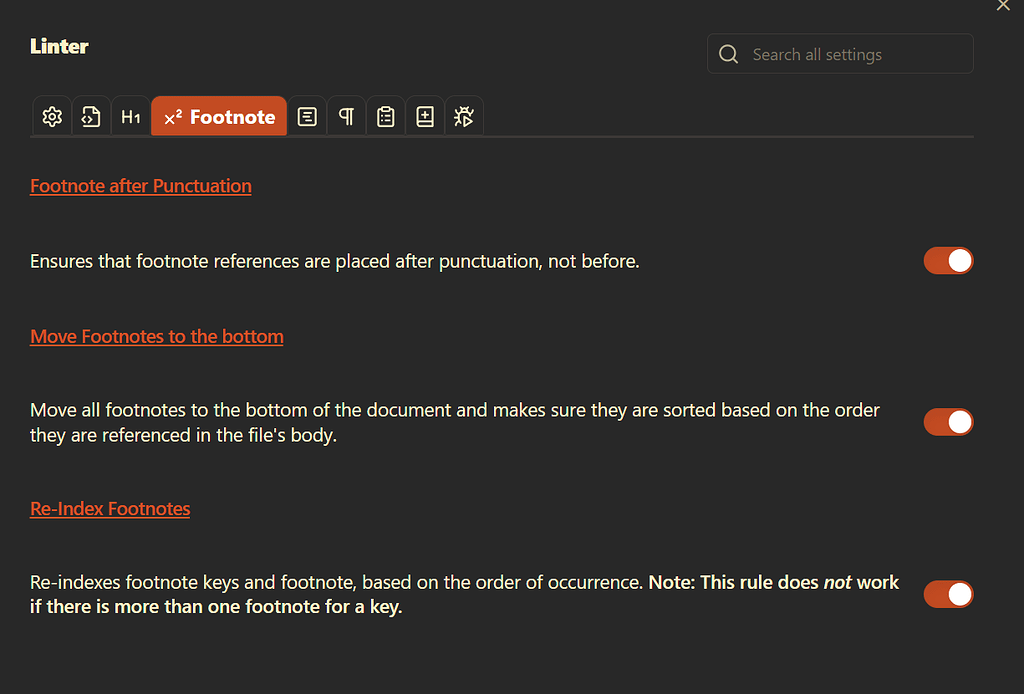Disable the Re-Index Footnotes rule

pos(948,593)
